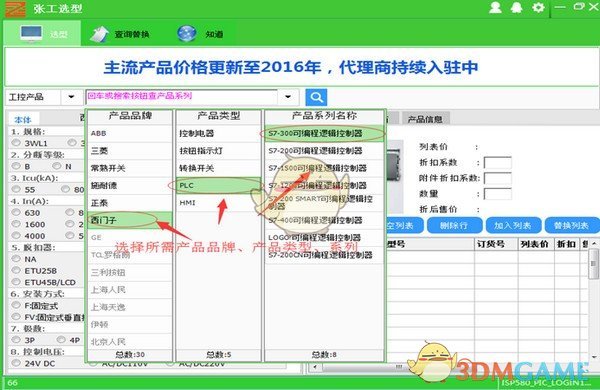
Task: Select breaking level B radio button
Action: click(x=16, y=166)
